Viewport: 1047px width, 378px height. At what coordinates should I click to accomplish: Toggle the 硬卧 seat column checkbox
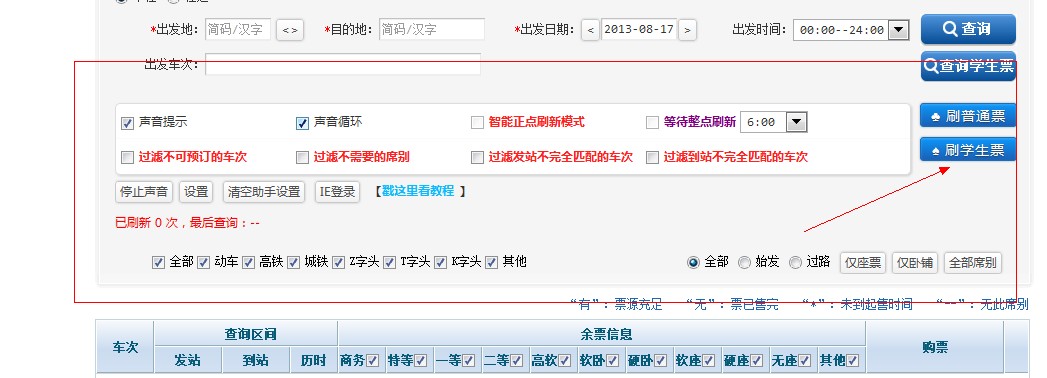pyautogui.click(x=661, y=361)
